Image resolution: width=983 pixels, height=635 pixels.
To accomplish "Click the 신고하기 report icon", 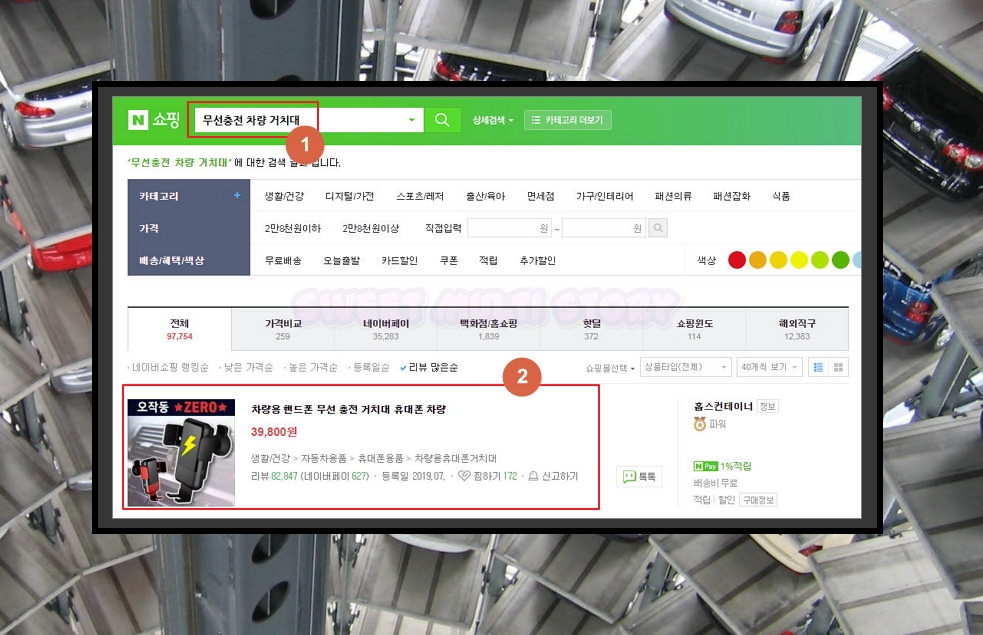I will pyautogui.click(x=533, y=476).
